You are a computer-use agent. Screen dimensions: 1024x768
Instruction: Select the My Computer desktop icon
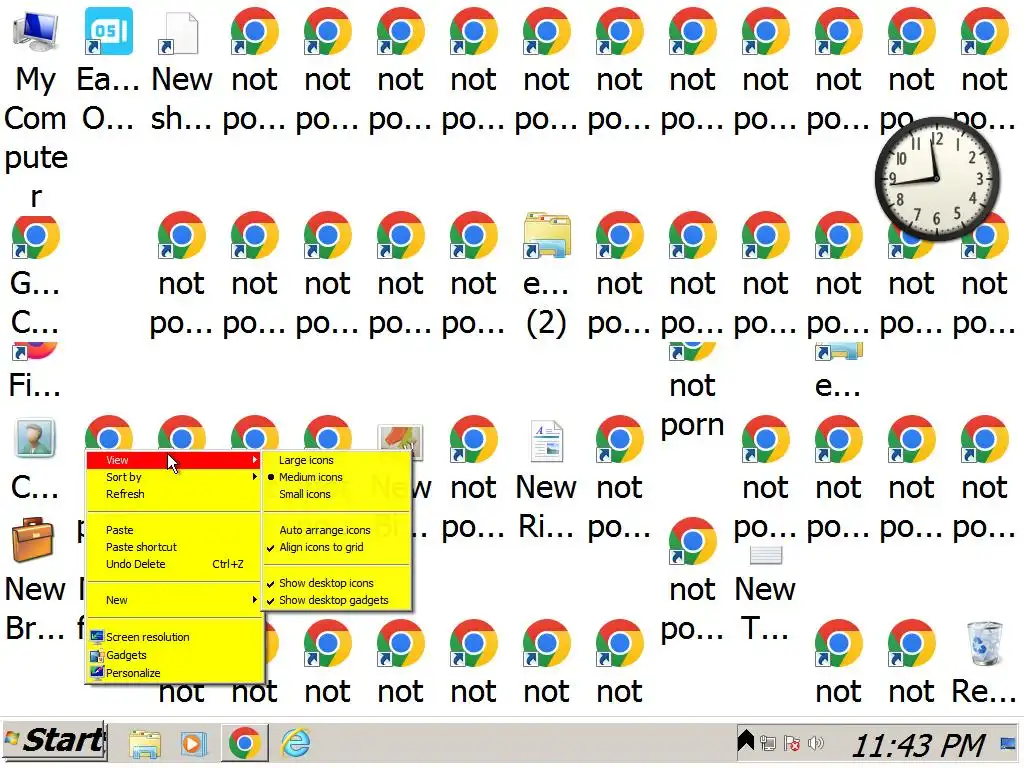point(36,31)
